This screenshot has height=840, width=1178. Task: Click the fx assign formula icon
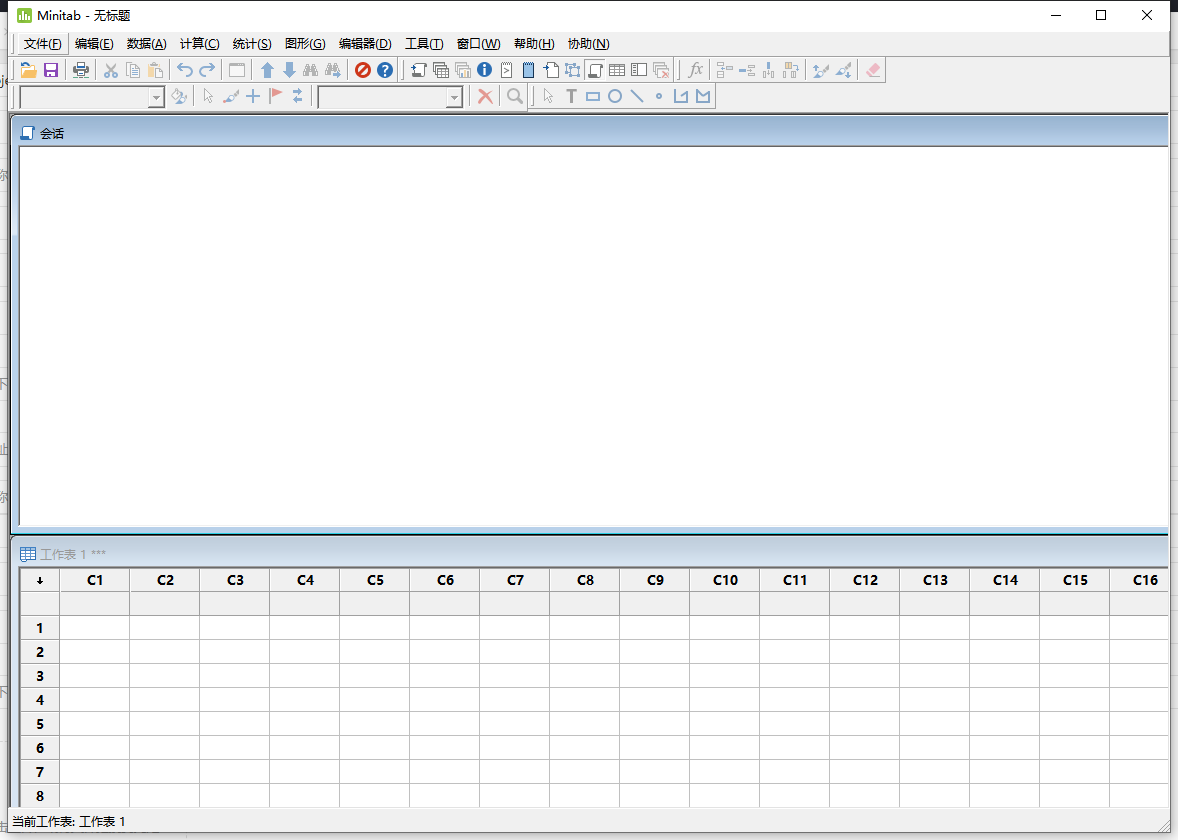click(696, 70)
